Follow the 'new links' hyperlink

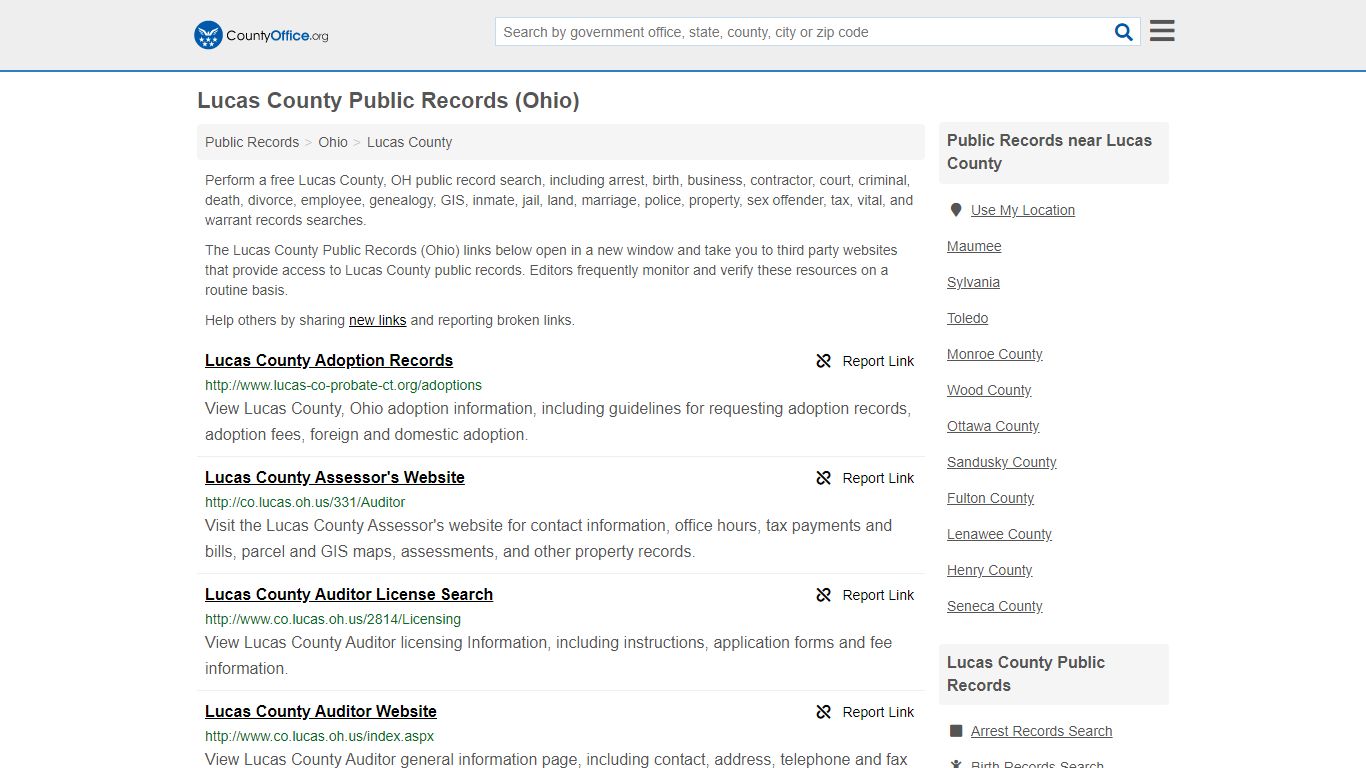pos(377,321)
